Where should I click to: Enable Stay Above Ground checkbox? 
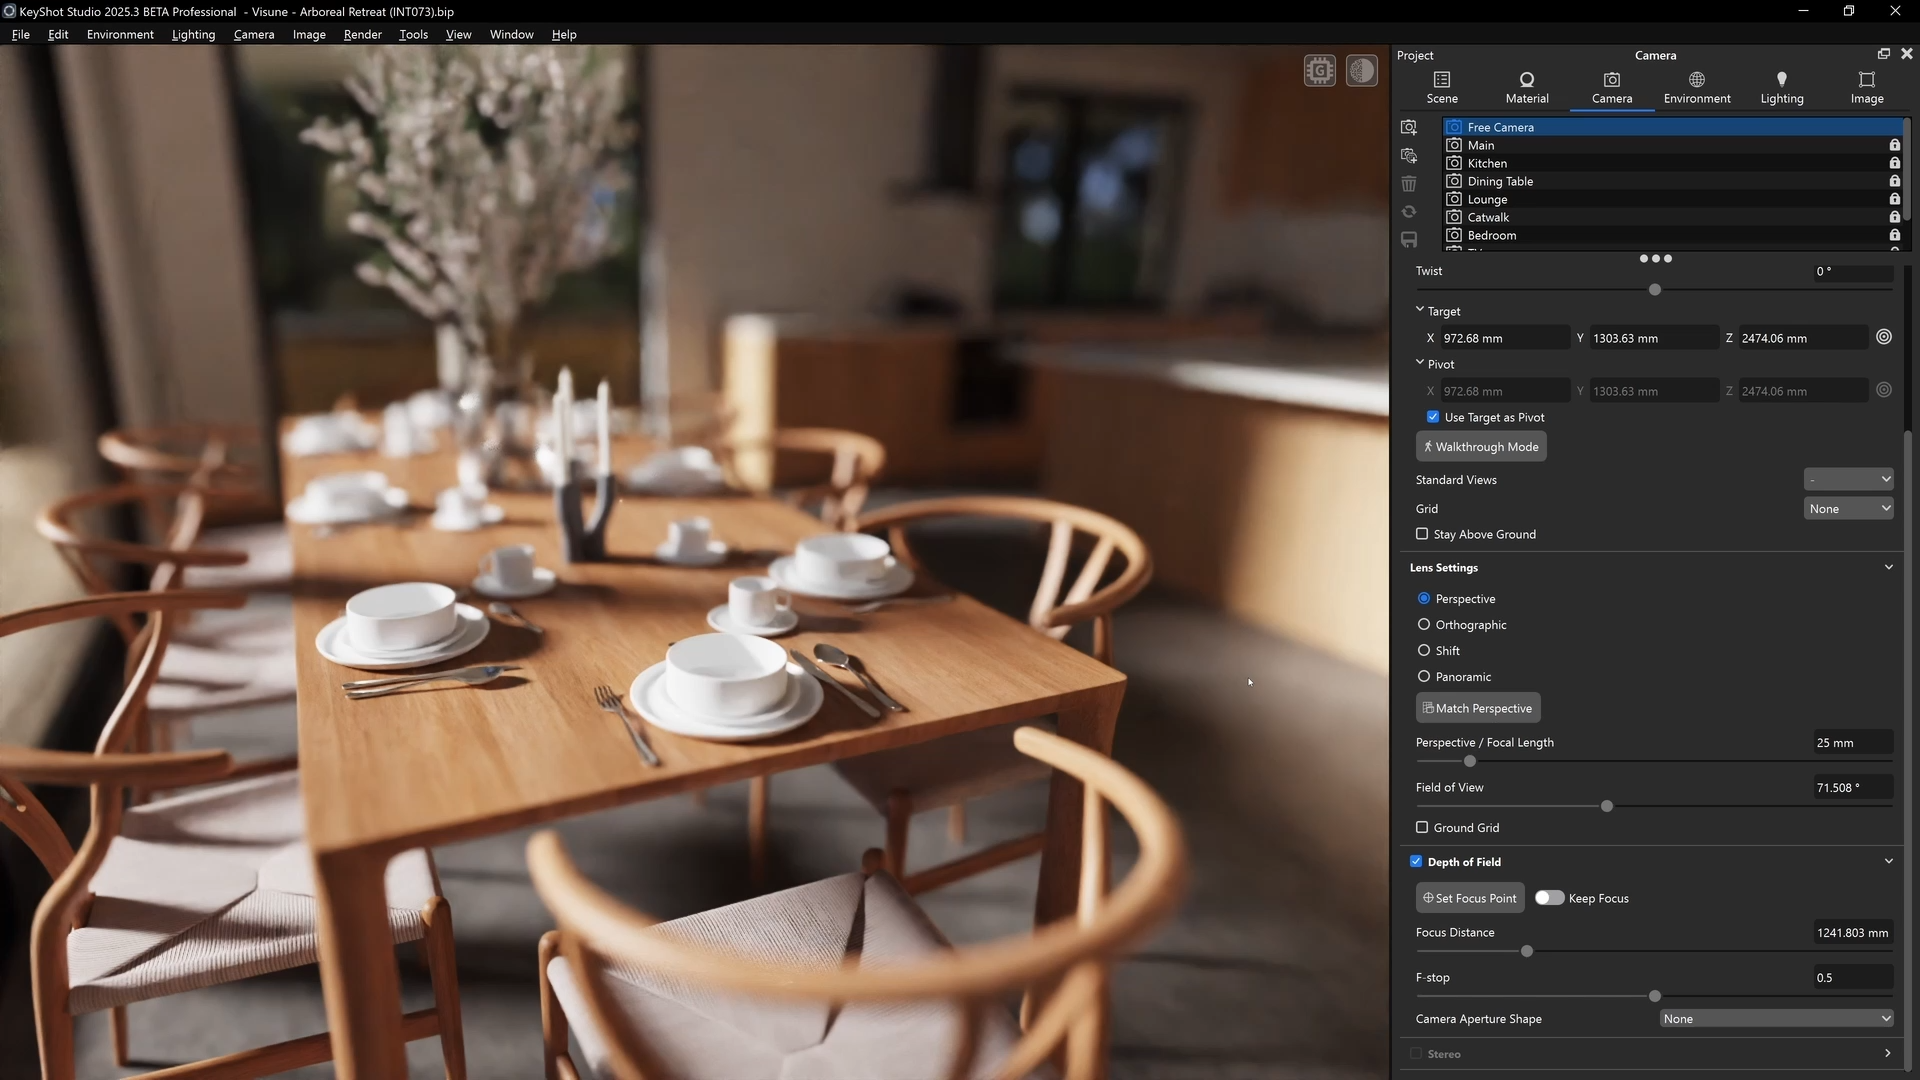click(x=1422, y=534)
